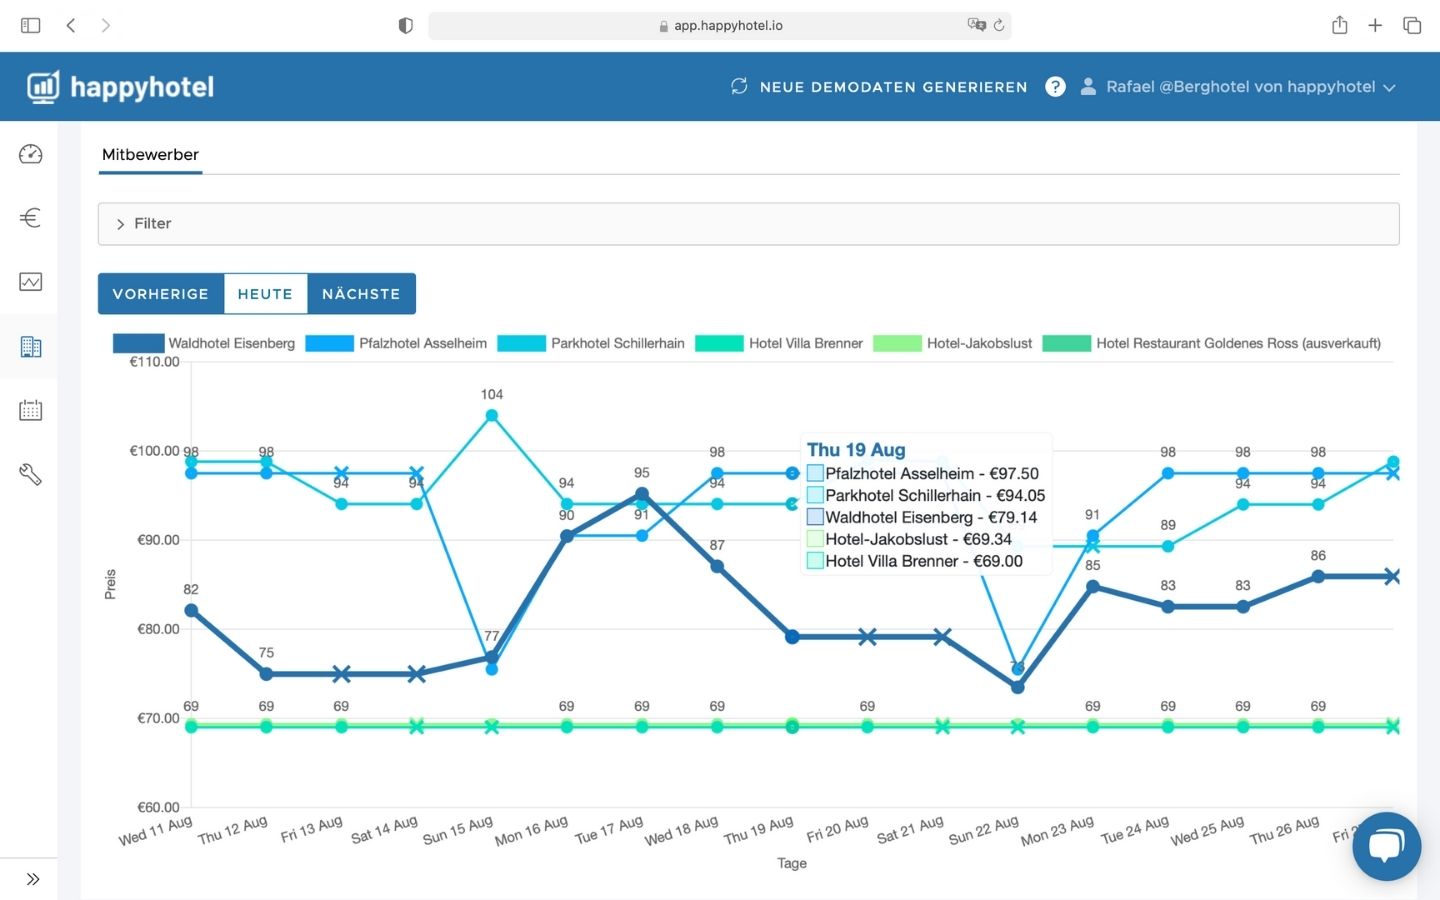This screenshot has width=1440, height=900.
Task: Toggle Hotel Restaurant Goldenes Ross legend series
Action: point(1212,343)
